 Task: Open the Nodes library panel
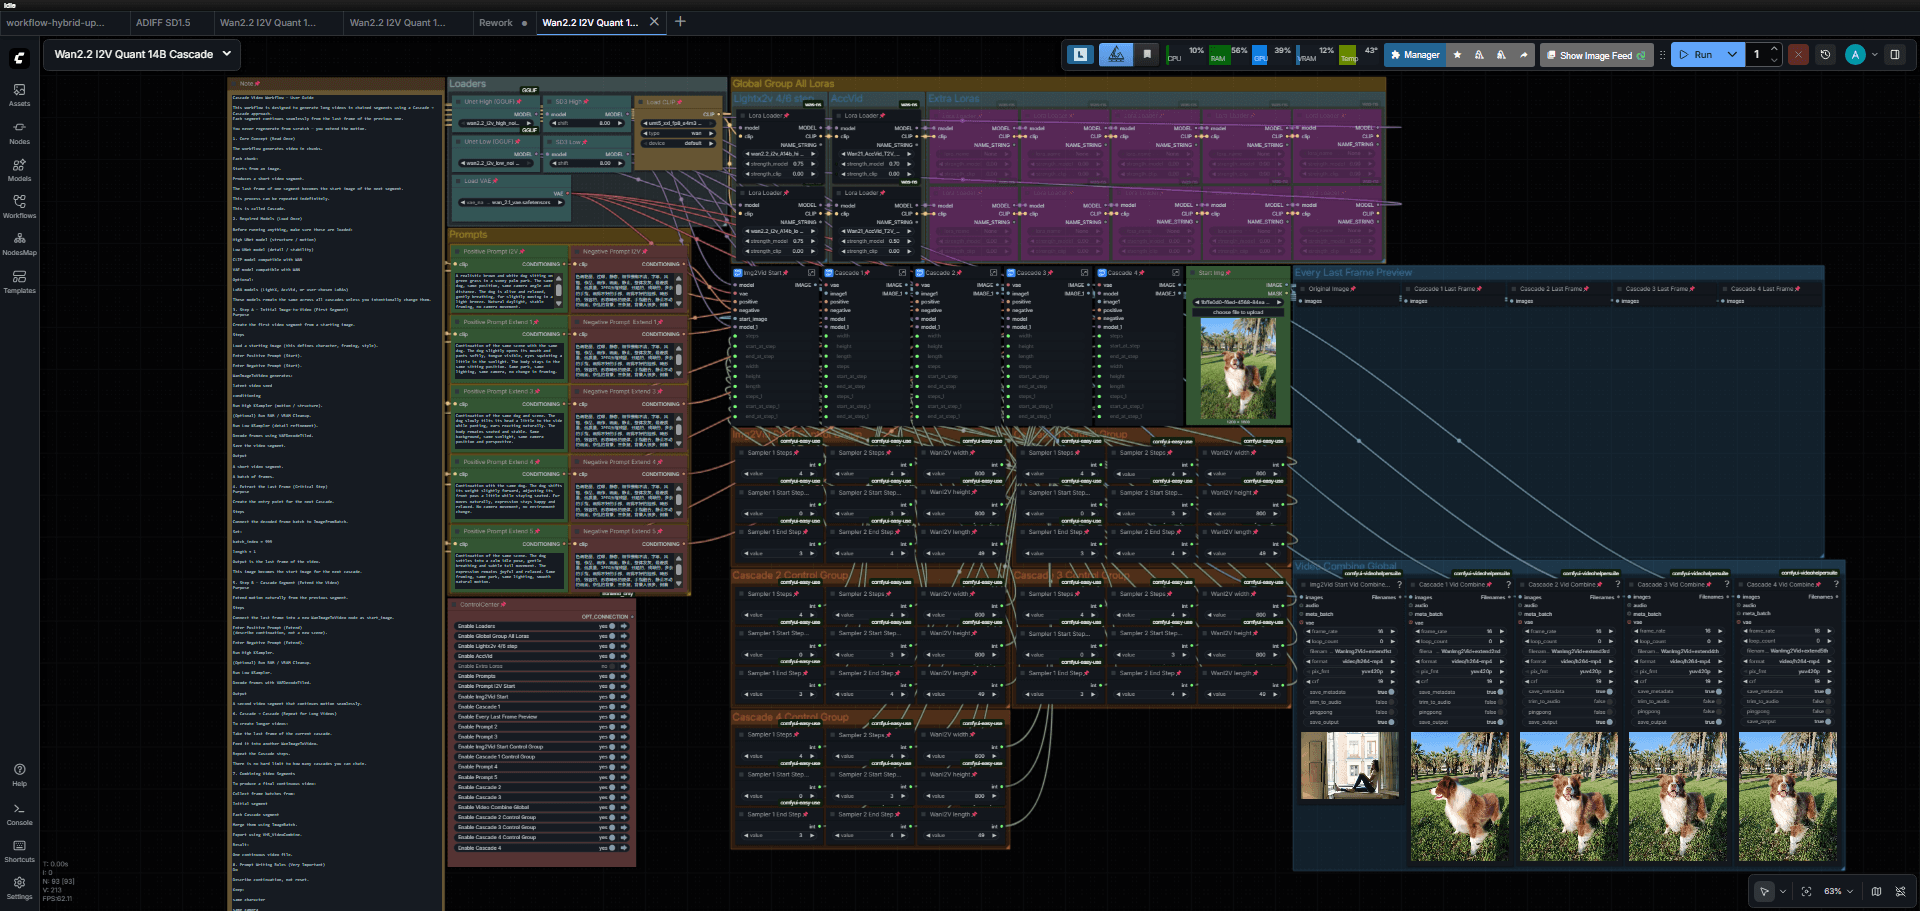(x=19, y=133)
